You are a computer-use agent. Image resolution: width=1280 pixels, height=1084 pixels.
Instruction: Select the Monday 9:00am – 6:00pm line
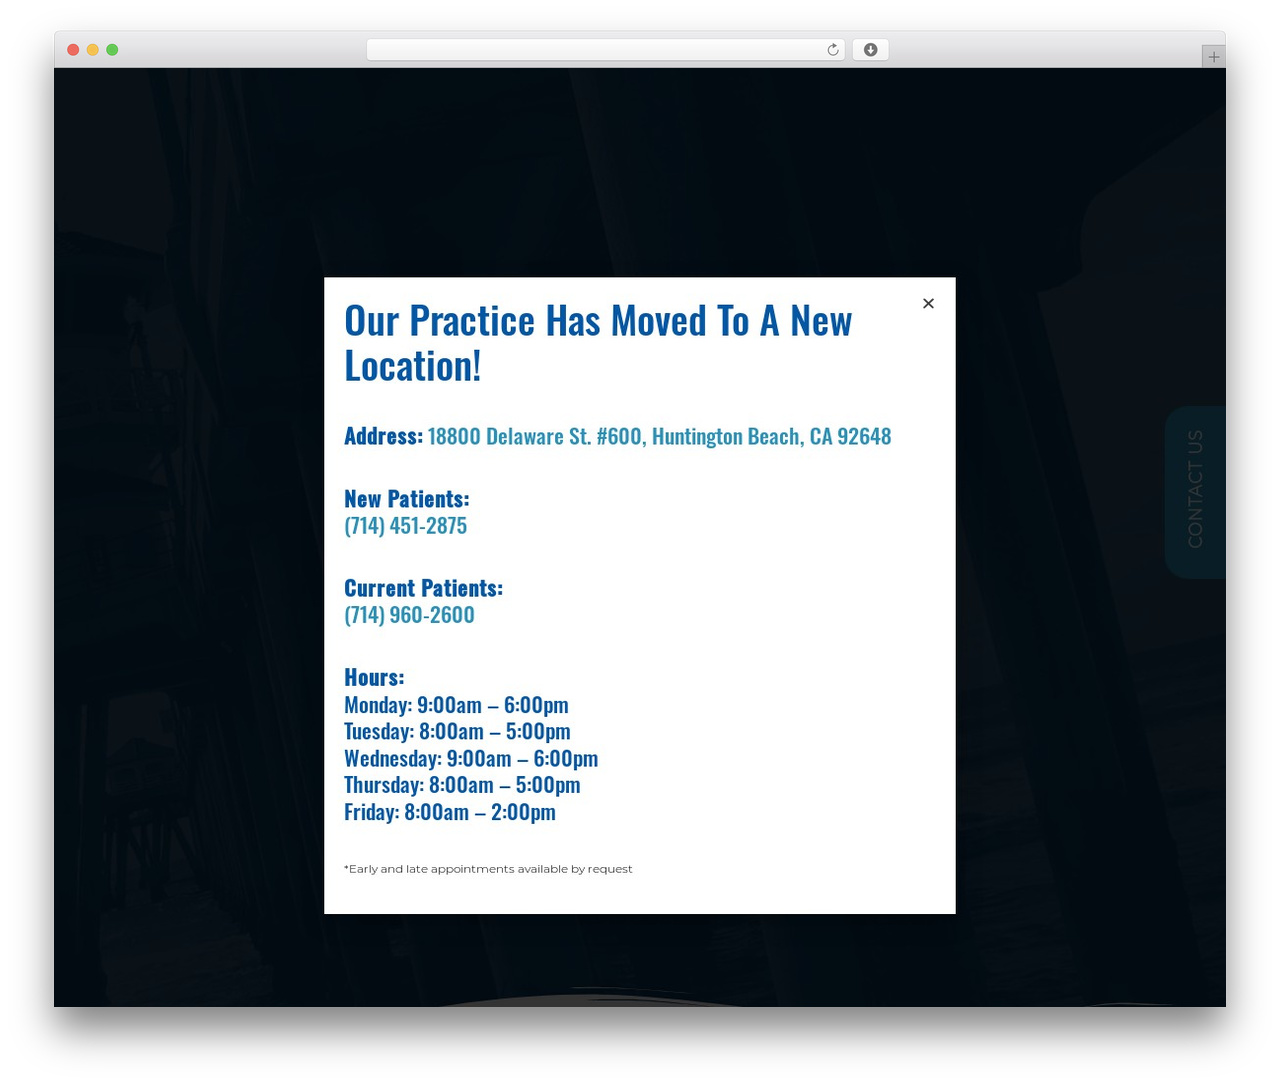tap(456, 705)
